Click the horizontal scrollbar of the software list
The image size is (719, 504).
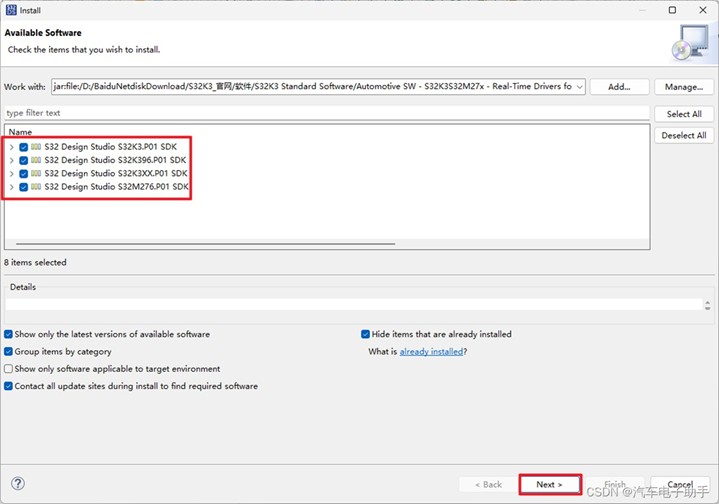pos(205,244)
